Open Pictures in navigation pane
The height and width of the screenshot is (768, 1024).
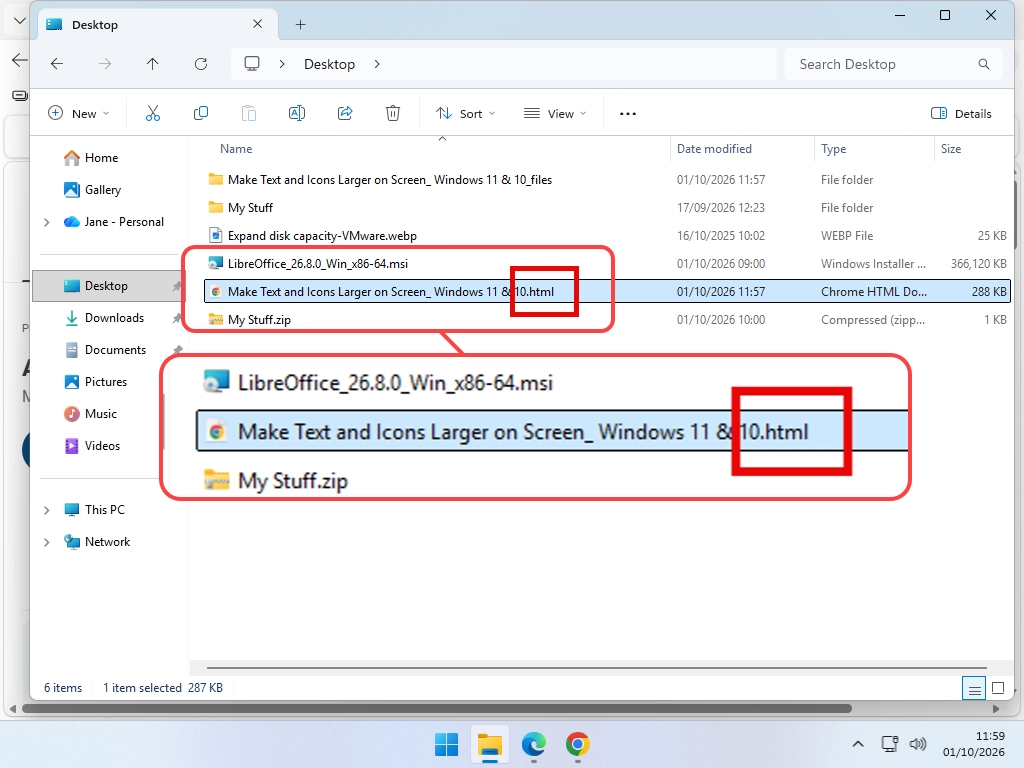tap(95, 382)
